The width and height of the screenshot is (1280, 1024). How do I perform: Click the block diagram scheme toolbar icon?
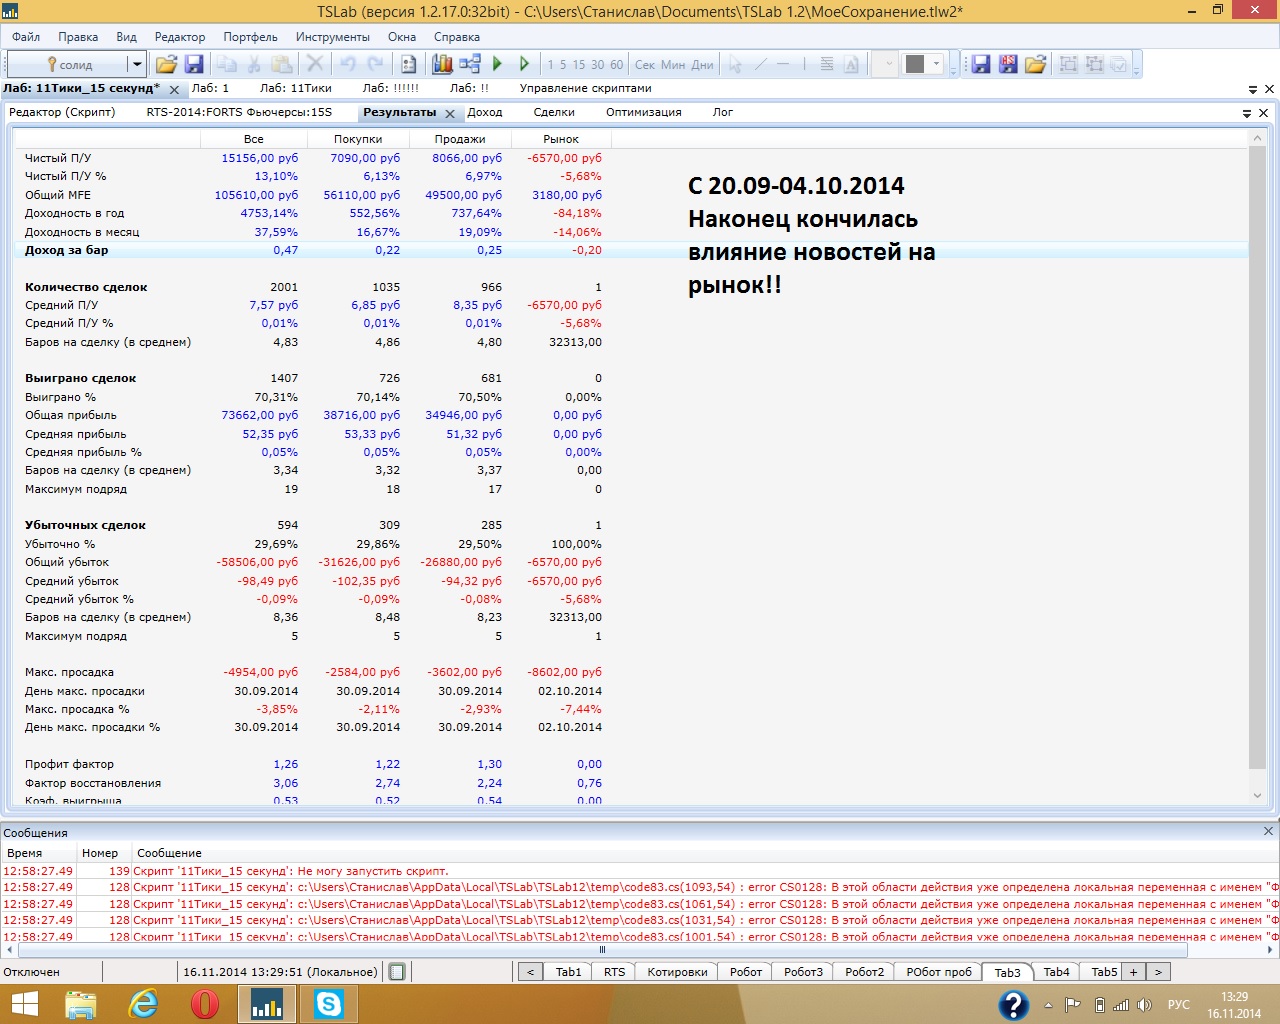[470, 64]
